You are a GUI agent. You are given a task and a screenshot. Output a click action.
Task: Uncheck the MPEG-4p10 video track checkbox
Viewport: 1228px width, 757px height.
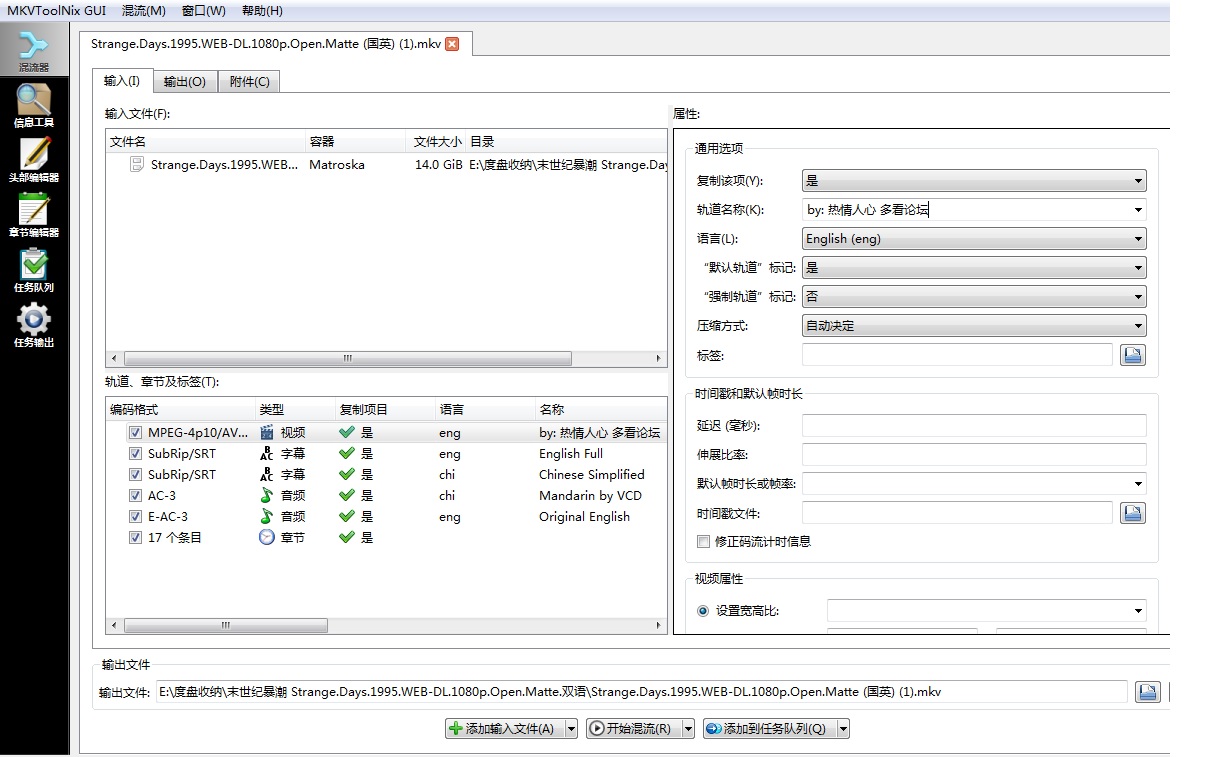(x=135, y=433)
